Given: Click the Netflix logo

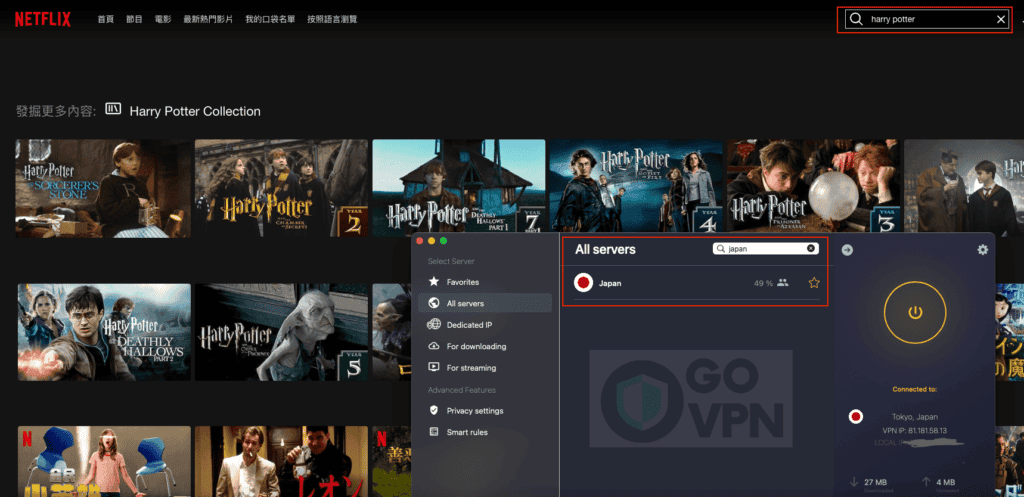Looking at the screenshot, I should pos(42,20).
